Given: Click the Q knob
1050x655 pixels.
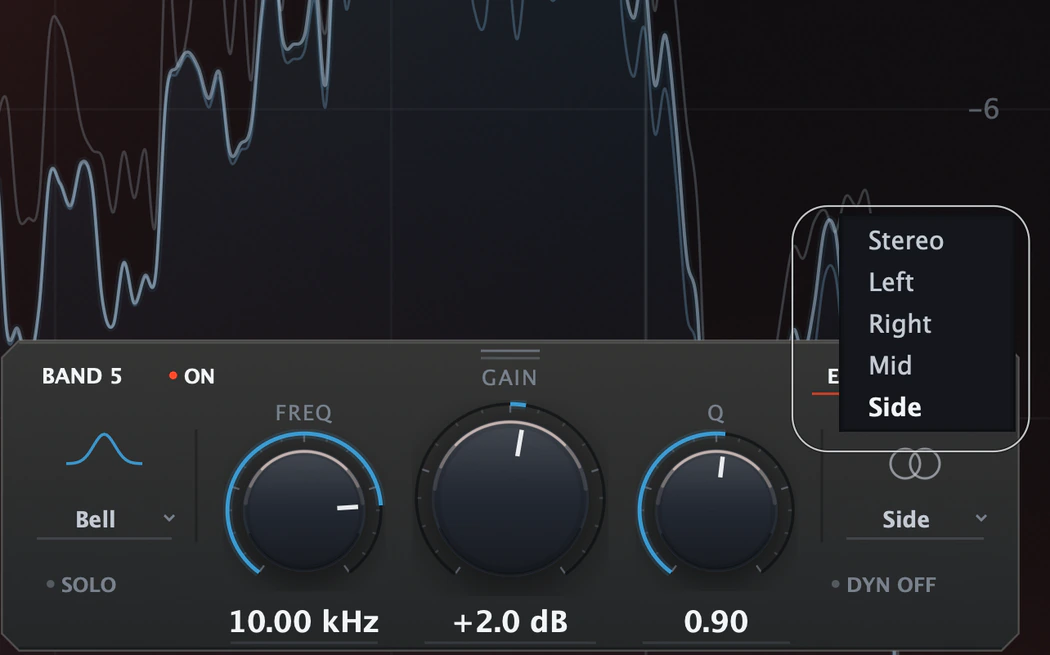Looking at the screenshot, I should [716, 509].
